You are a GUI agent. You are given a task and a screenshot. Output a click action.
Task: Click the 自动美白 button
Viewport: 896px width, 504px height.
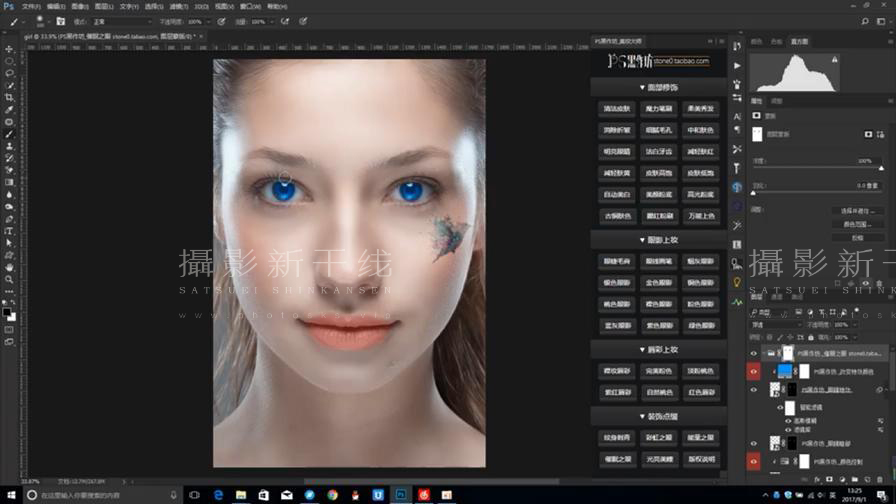(617, 194)
